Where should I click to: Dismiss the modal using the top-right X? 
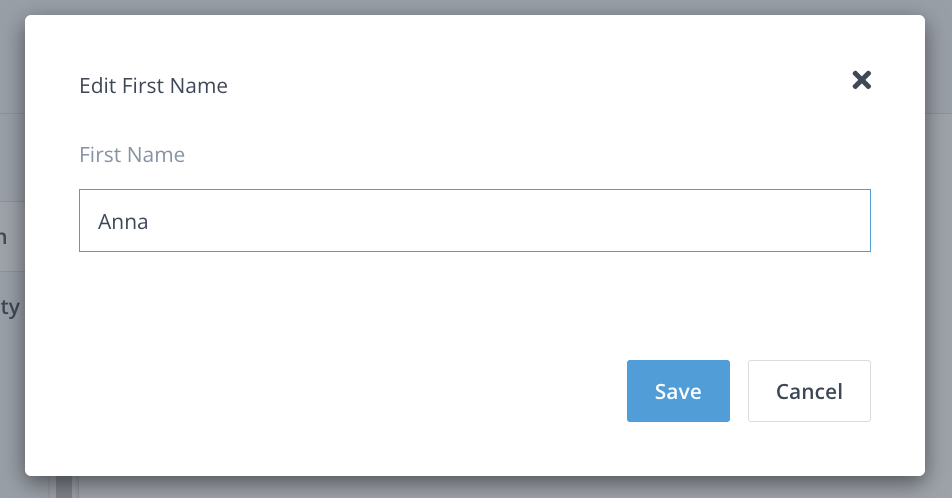[x=861, y=81]
